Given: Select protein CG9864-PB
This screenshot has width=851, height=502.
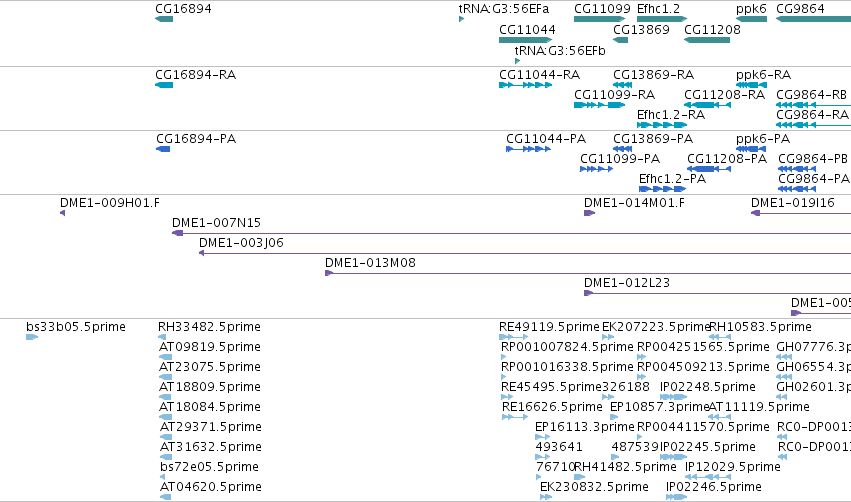Looking at the screenshot, I should [x=813, y=158].
